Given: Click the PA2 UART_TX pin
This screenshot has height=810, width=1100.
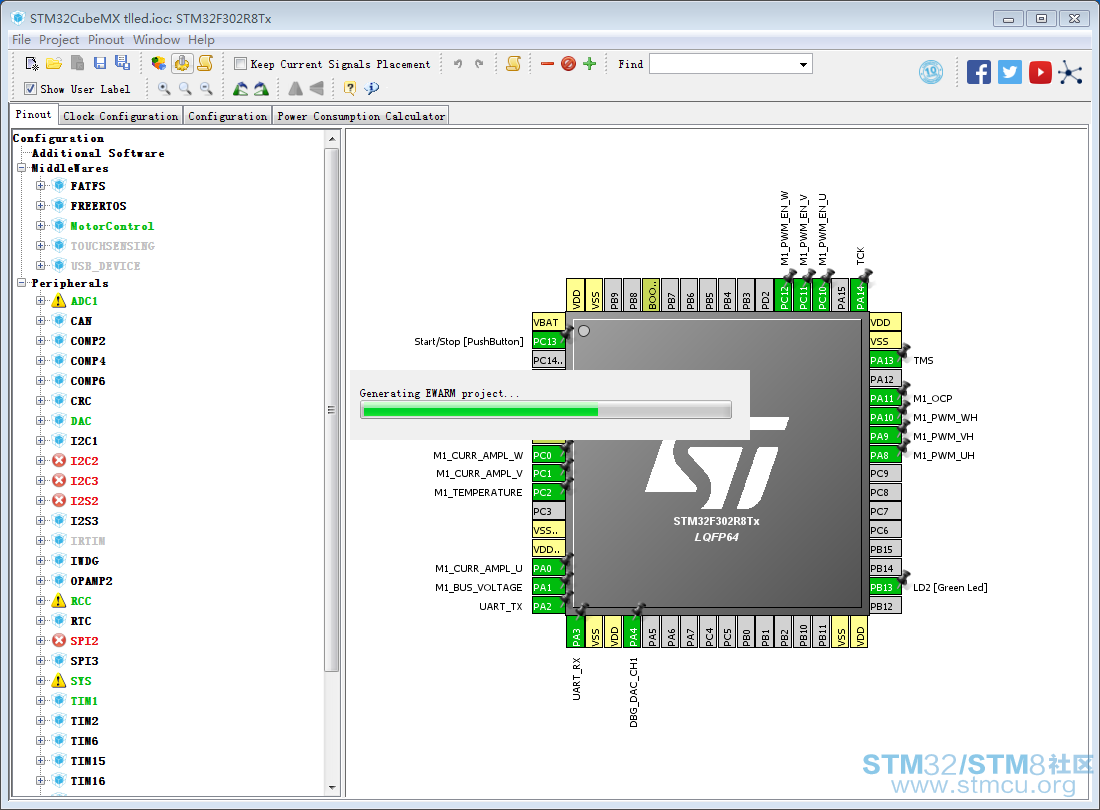Looking at the screenshot, I should (x=549, y=607).
